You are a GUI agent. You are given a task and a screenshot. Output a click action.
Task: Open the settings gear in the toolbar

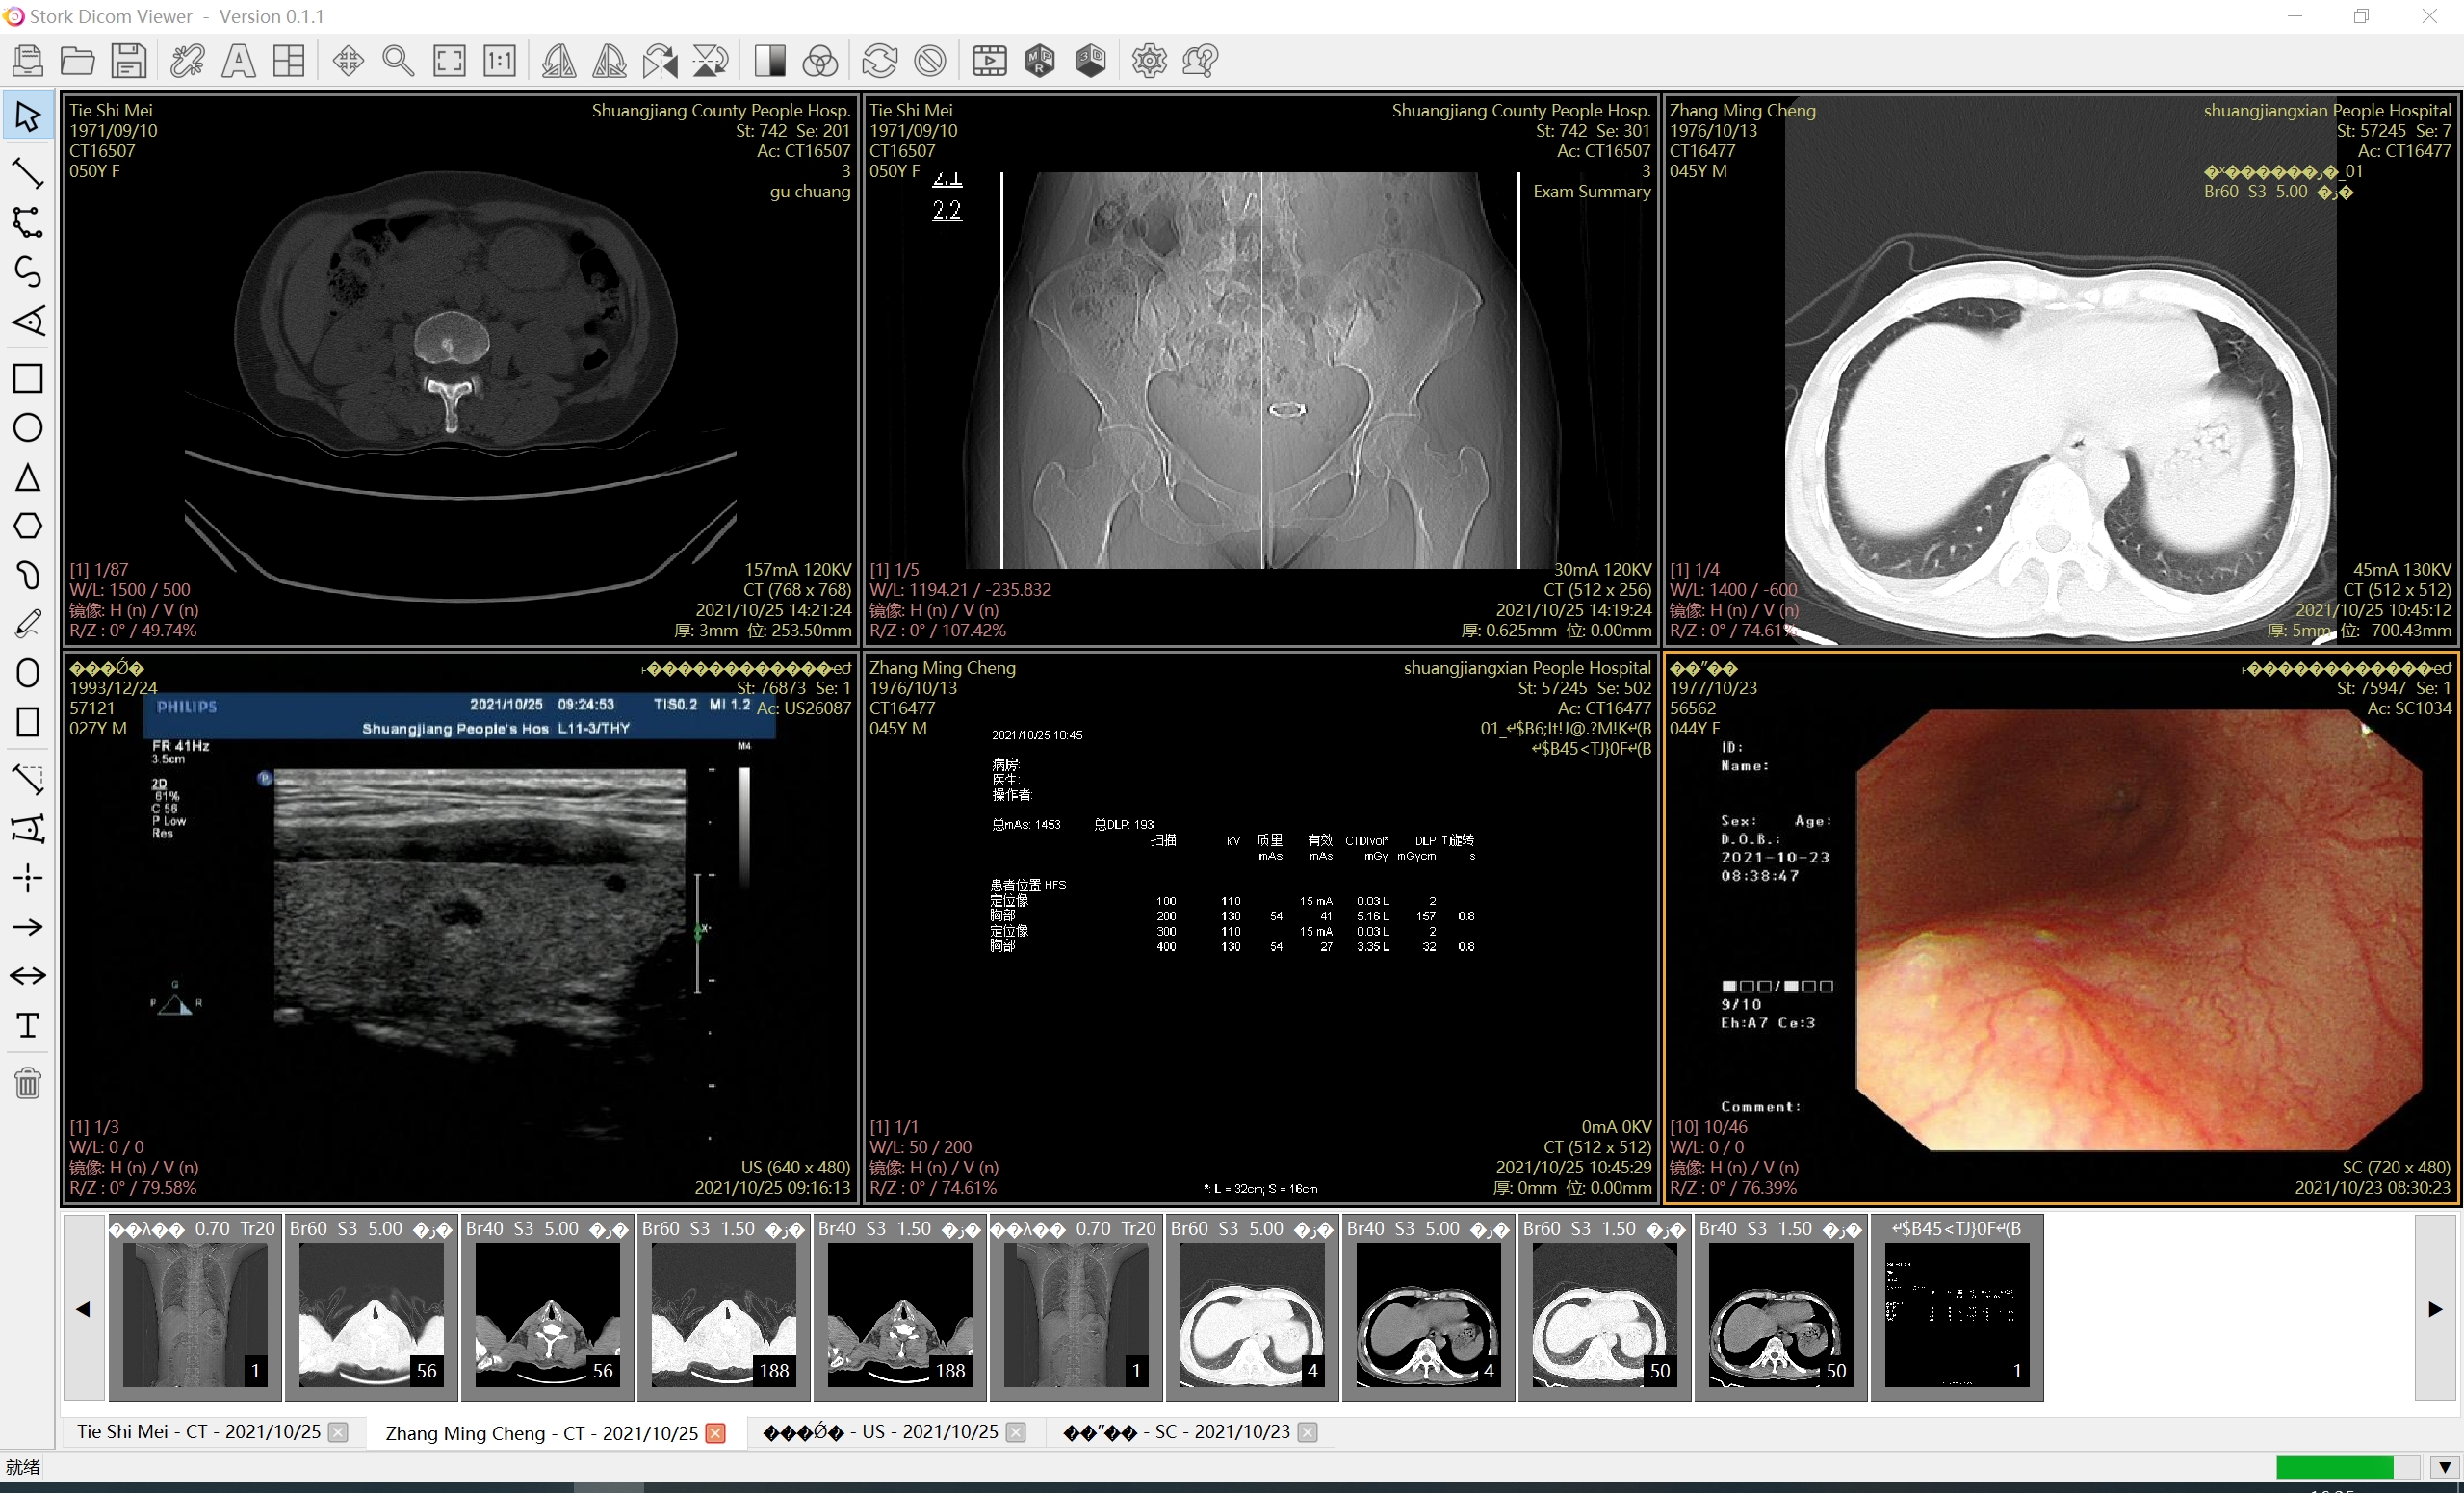(1149, 61)
